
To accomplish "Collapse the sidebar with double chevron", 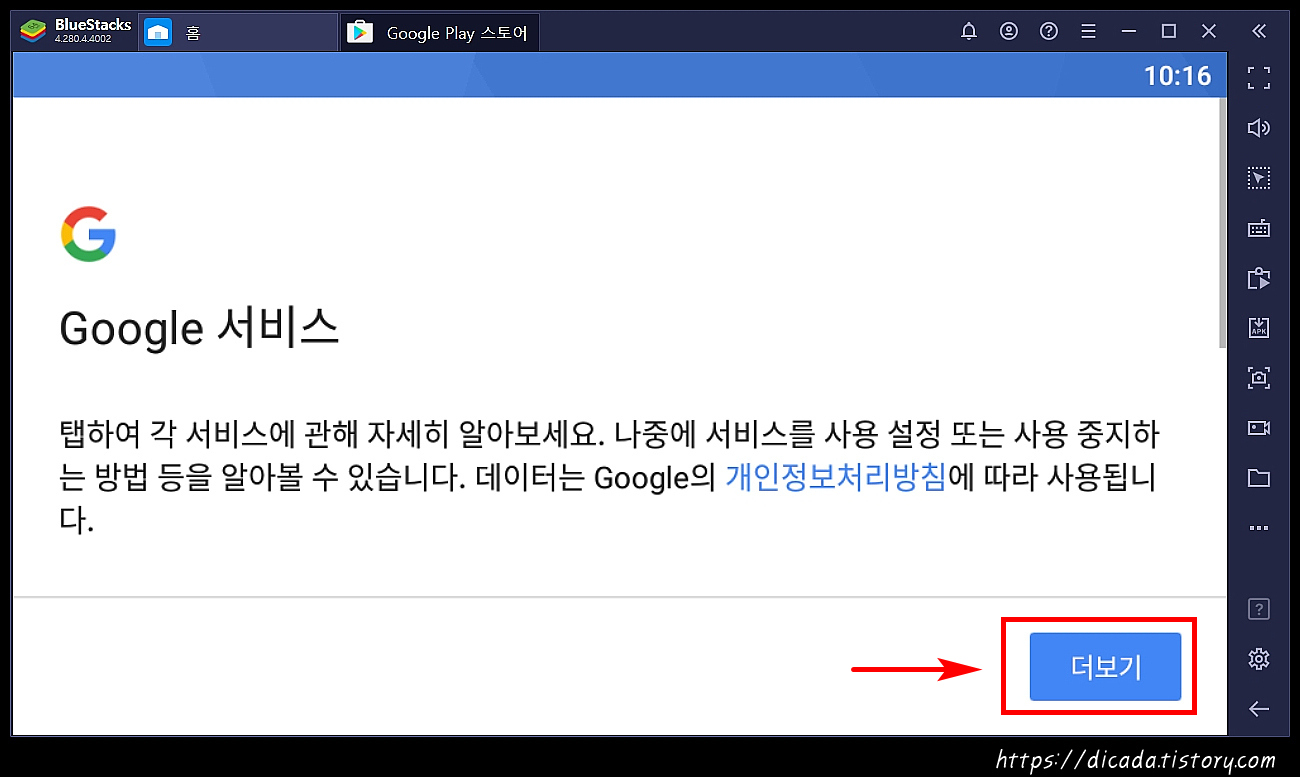I will pos(1259,31).
